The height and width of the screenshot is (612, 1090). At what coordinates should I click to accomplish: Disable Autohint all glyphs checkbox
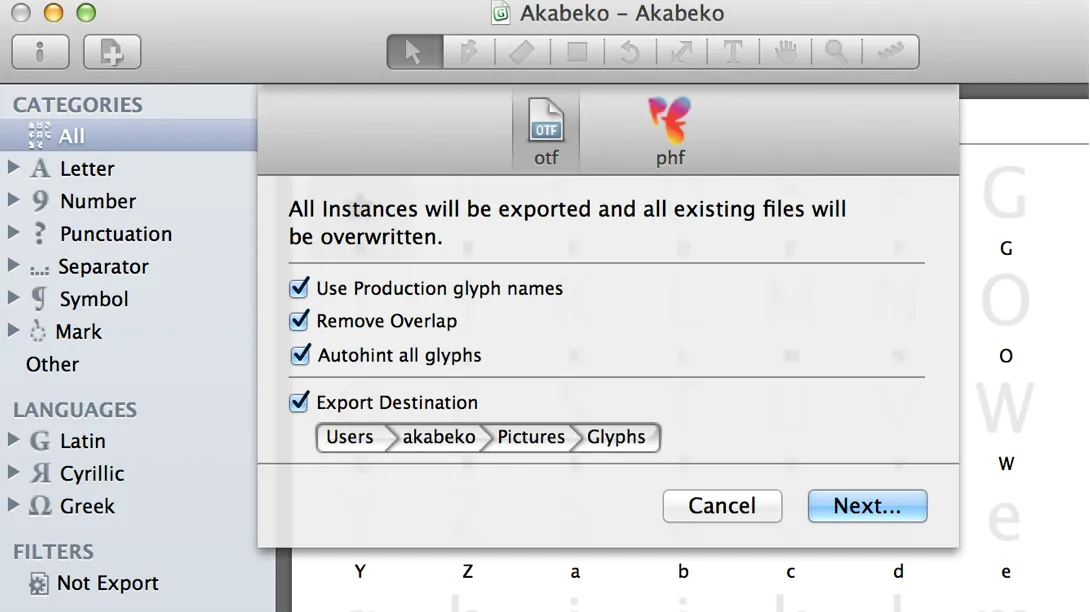299,355
